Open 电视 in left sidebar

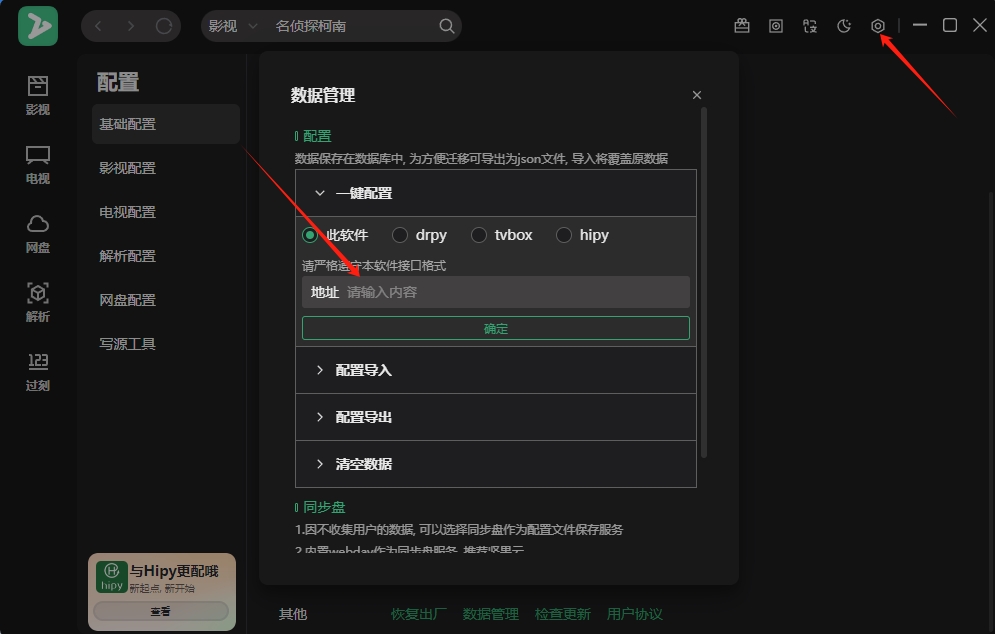click(x=37, y=164)
